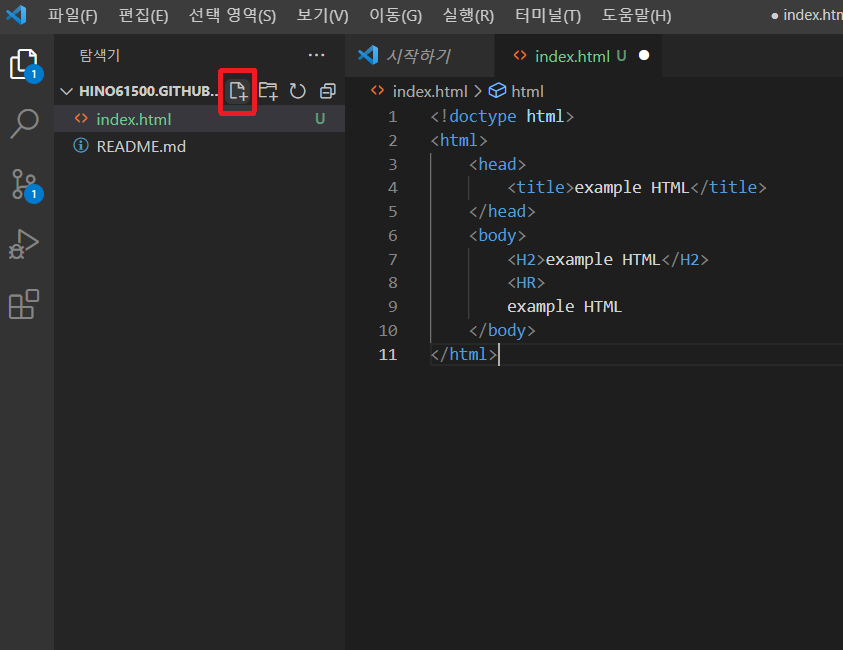This screenshot has height=650, width=843.
Task: Close index.html tab via unsaved dot
Action: 644,56
